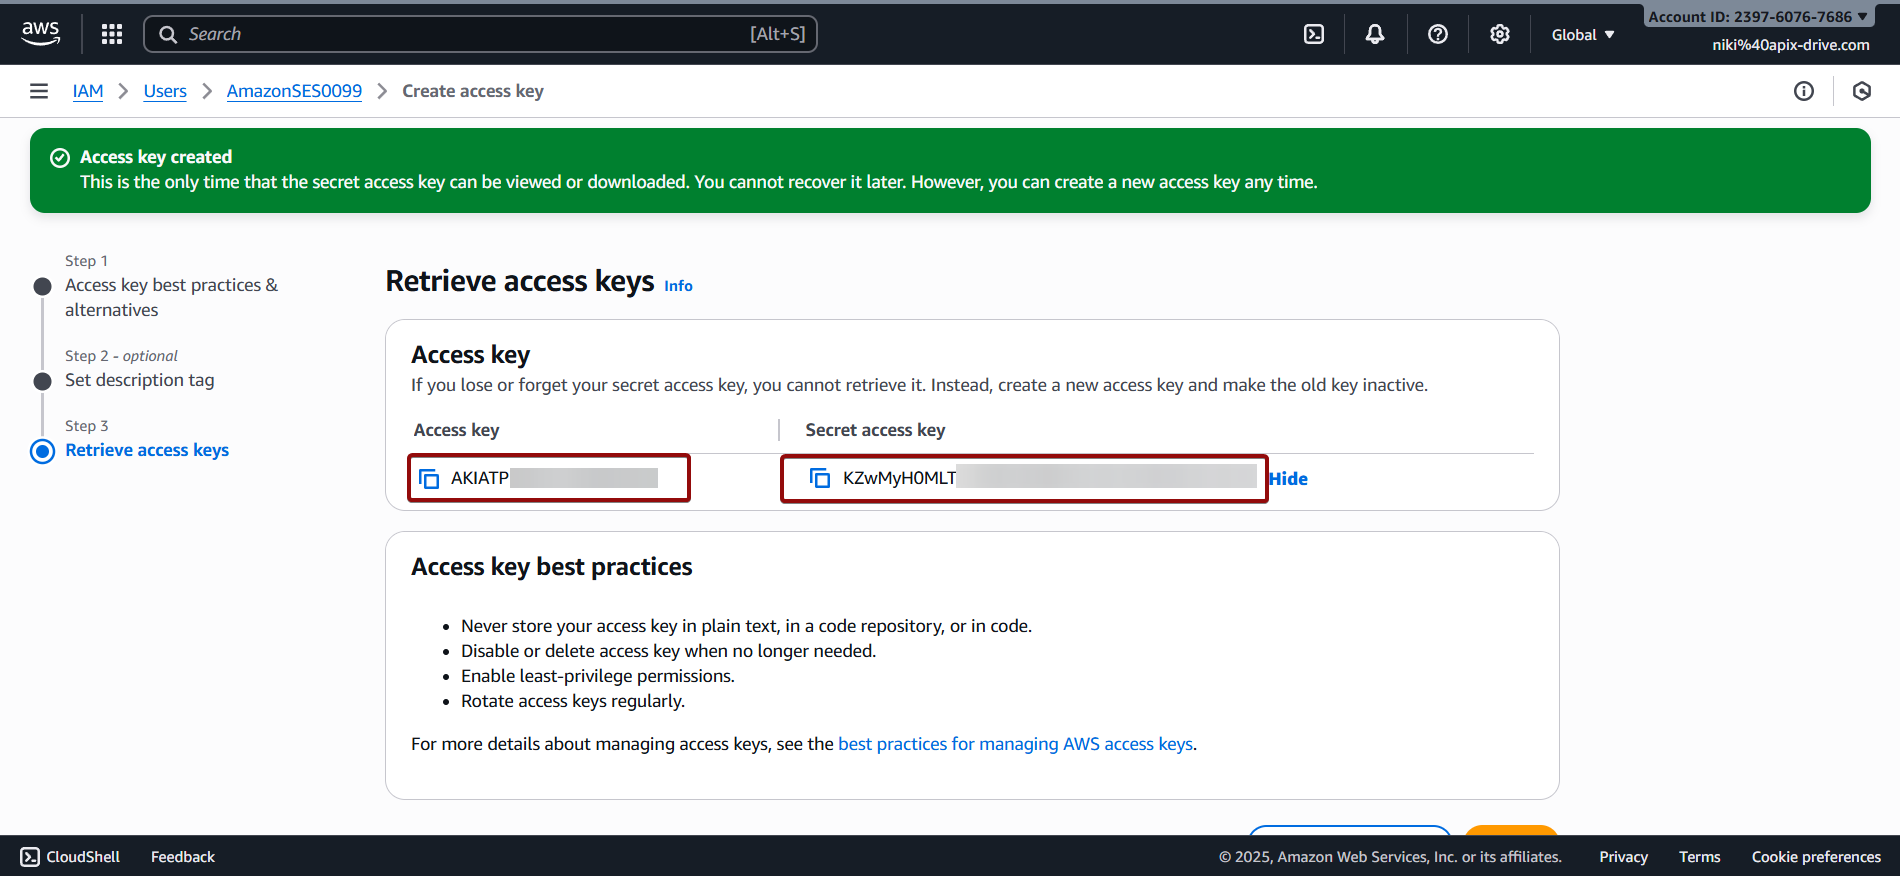Click the AWS logo home icon
Image resolution: width=1900 pixels, height=876 pixels.
[x=40, y=33]
